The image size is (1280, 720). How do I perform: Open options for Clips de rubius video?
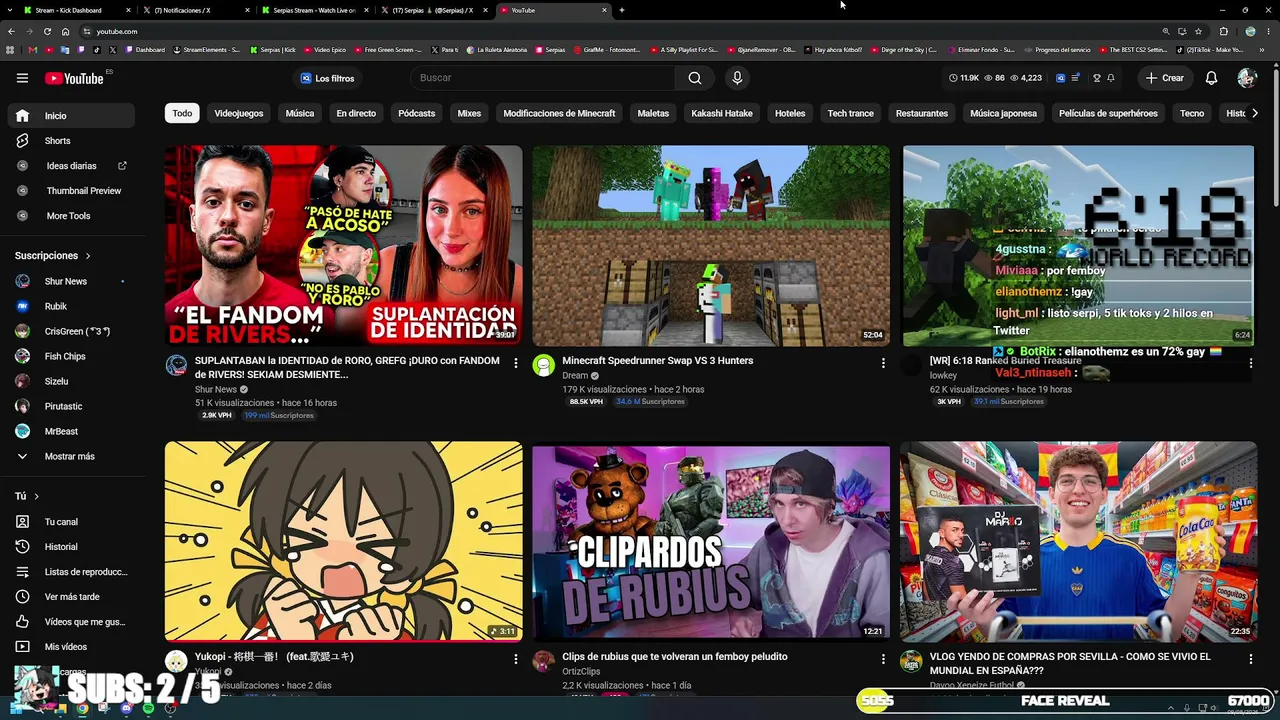point(883,659)
